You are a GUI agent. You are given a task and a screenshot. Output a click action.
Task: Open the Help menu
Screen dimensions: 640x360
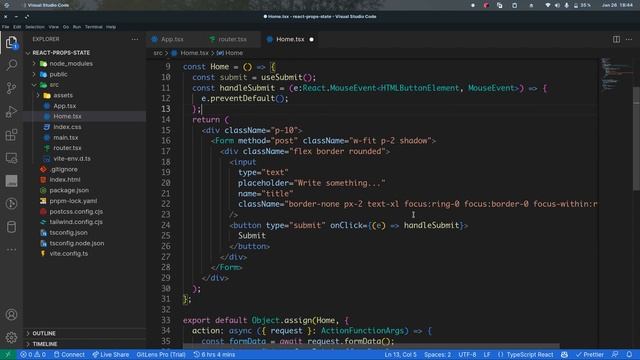(x=111, y=27)
